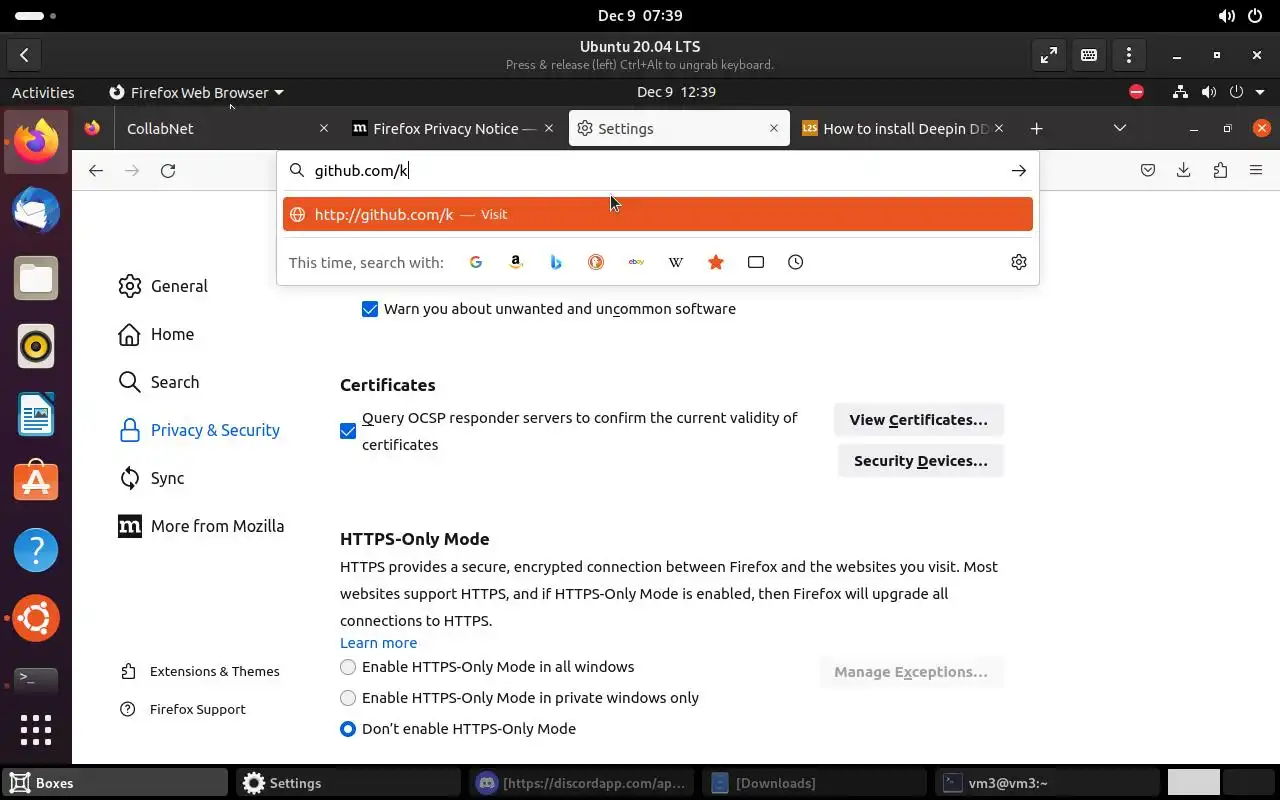The image size is (1280, 800).
Task: Open the Extensions puzzle icon
Action: pyautogui.click(x=1220, y=171)
